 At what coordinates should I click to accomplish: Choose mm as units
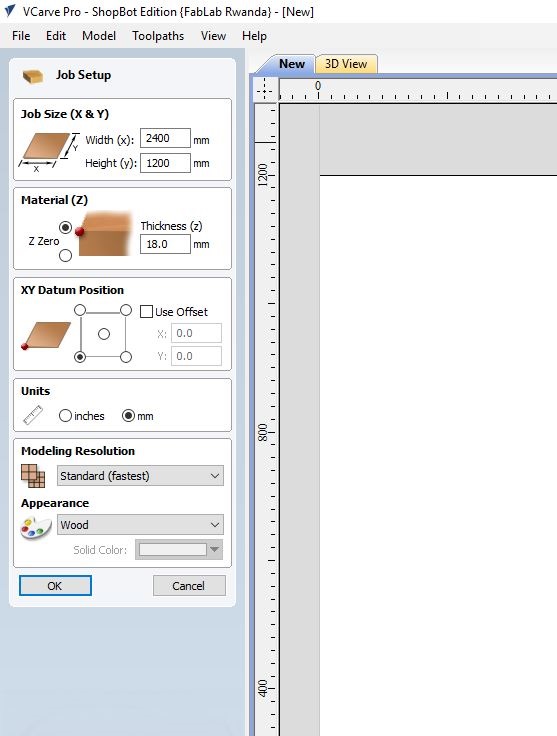tap(128, 415)
